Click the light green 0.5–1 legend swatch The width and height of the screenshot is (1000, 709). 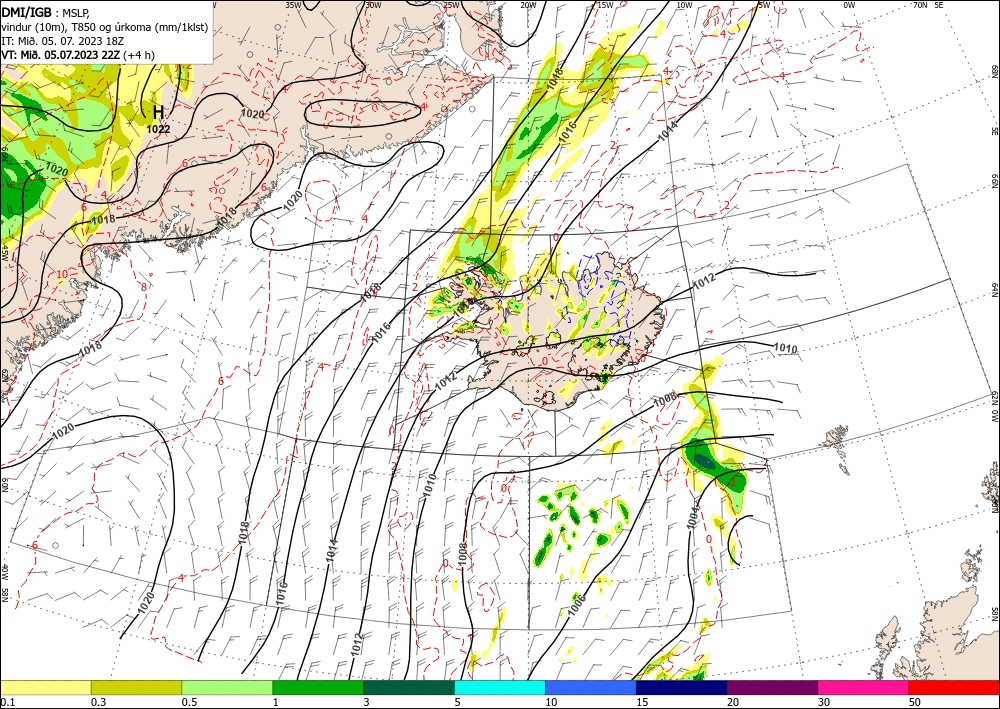[x=227, y=687]
